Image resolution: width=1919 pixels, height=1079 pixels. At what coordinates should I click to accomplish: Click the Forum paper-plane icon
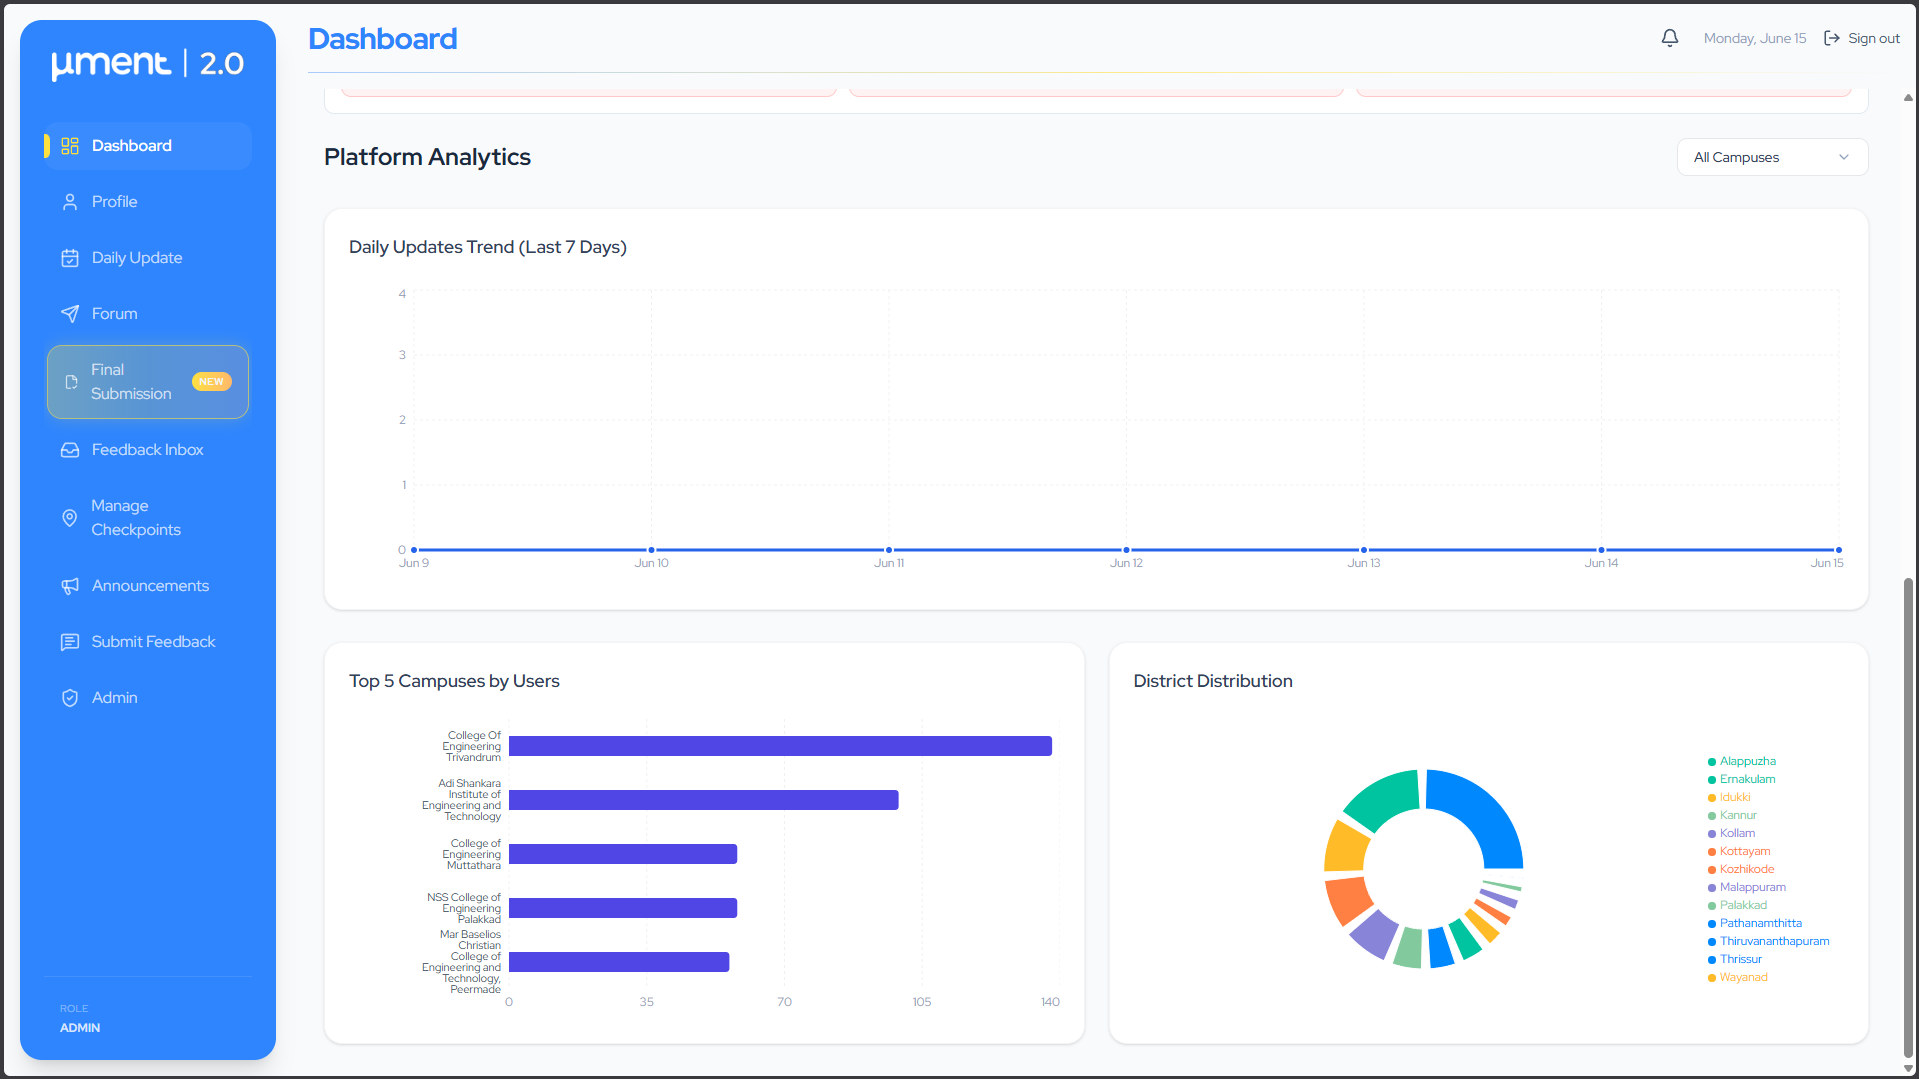70,314
